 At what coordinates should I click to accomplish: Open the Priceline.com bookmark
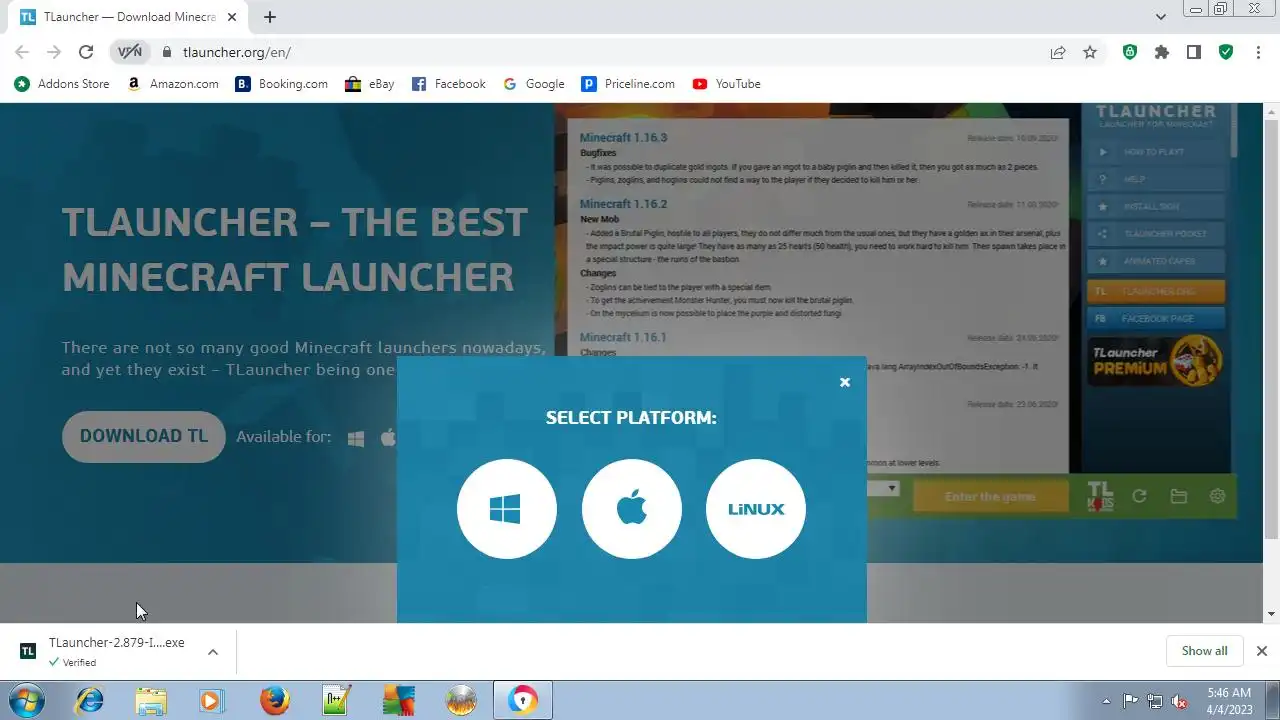pyautogui.click(x=628, y=84)
